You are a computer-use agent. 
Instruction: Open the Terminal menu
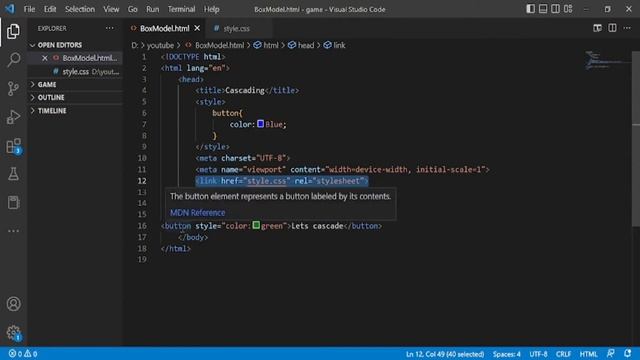[181, 9]
